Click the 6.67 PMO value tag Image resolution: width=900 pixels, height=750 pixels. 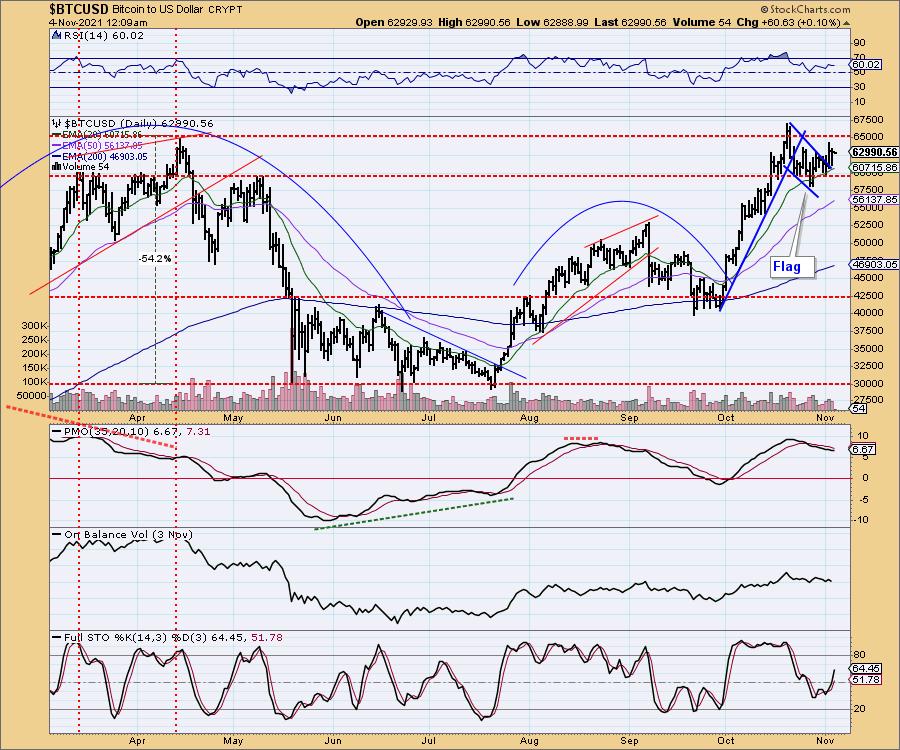(x=864, y=449)
